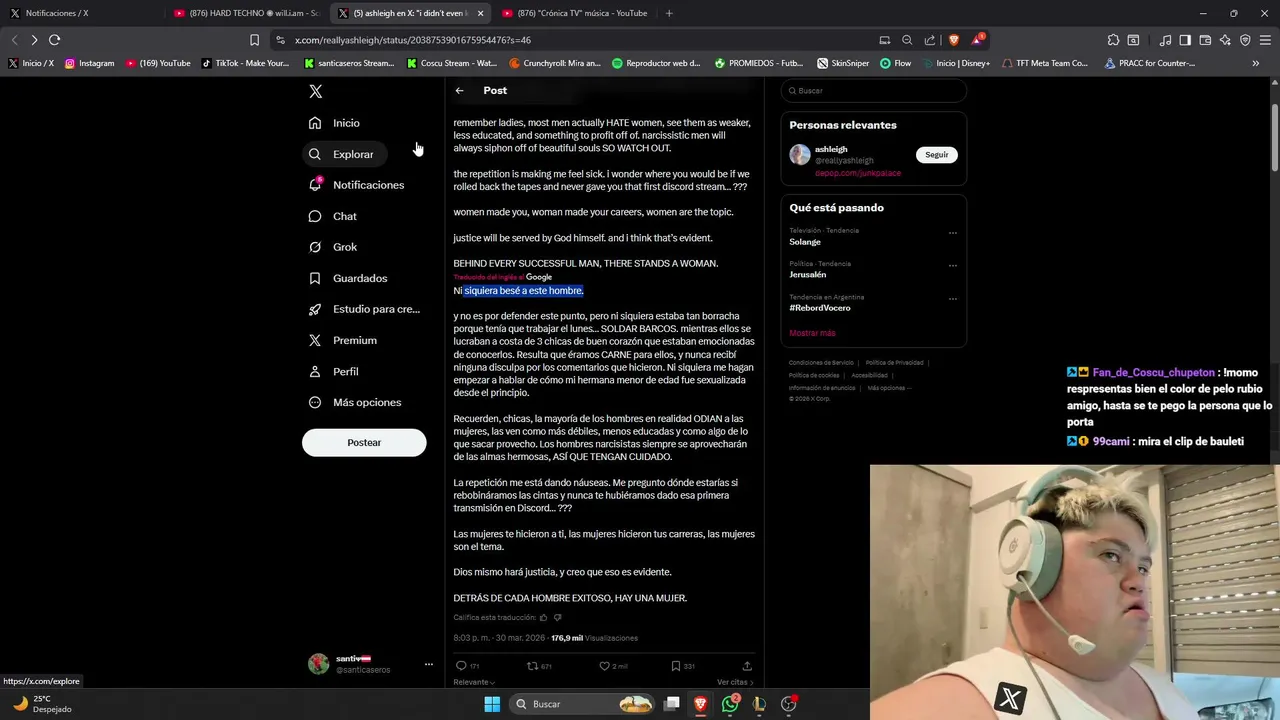
Task: Open Guardados bookmarks in sidebar
Action: pyautogui.click(x=348, y=278)
